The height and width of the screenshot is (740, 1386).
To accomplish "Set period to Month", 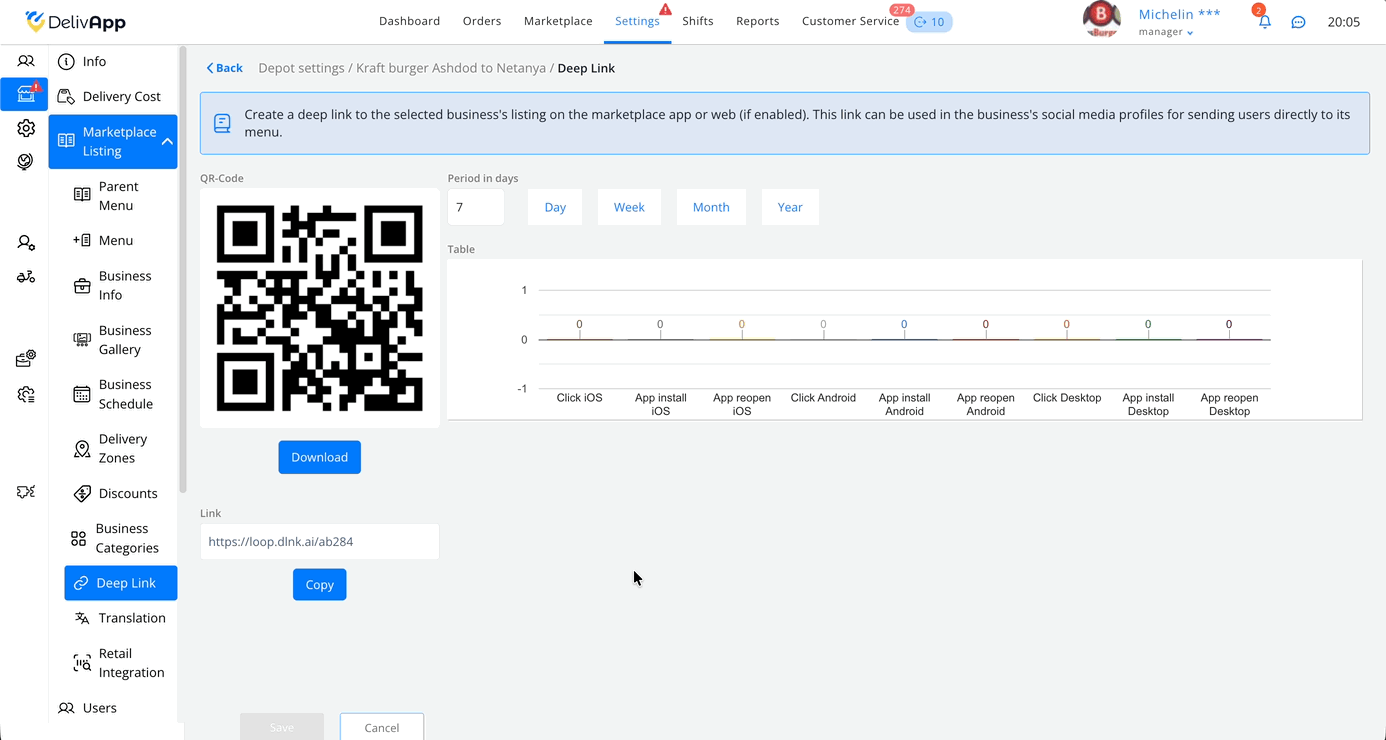I will tap(711, 207).
